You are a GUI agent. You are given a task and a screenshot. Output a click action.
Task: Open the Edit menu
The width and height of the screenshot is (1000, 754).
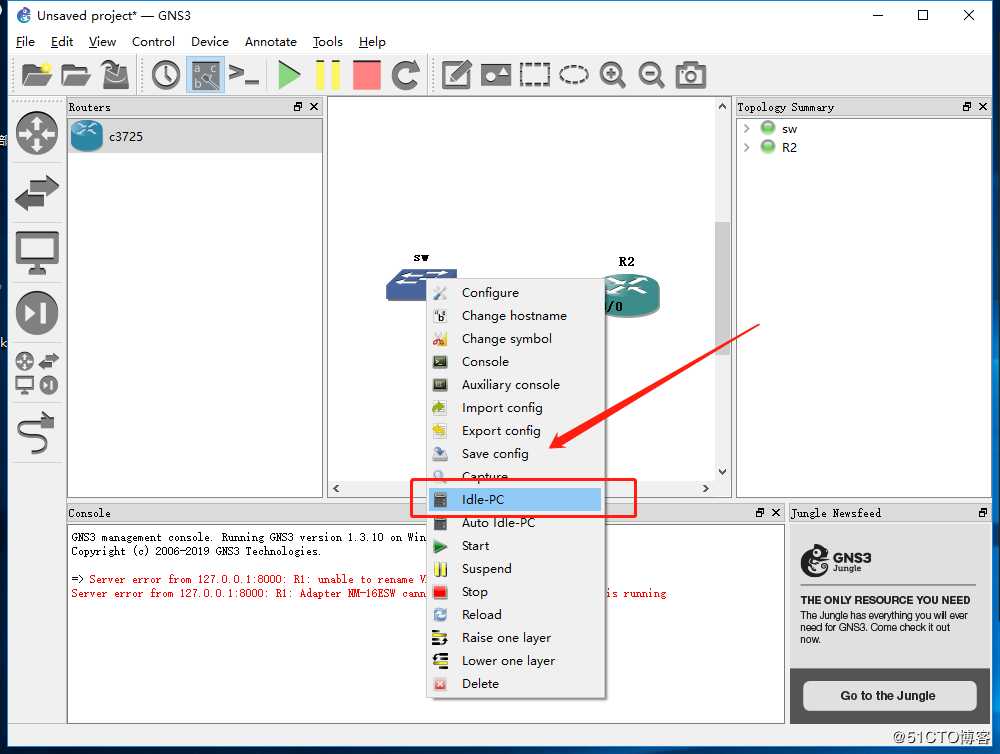62,41
